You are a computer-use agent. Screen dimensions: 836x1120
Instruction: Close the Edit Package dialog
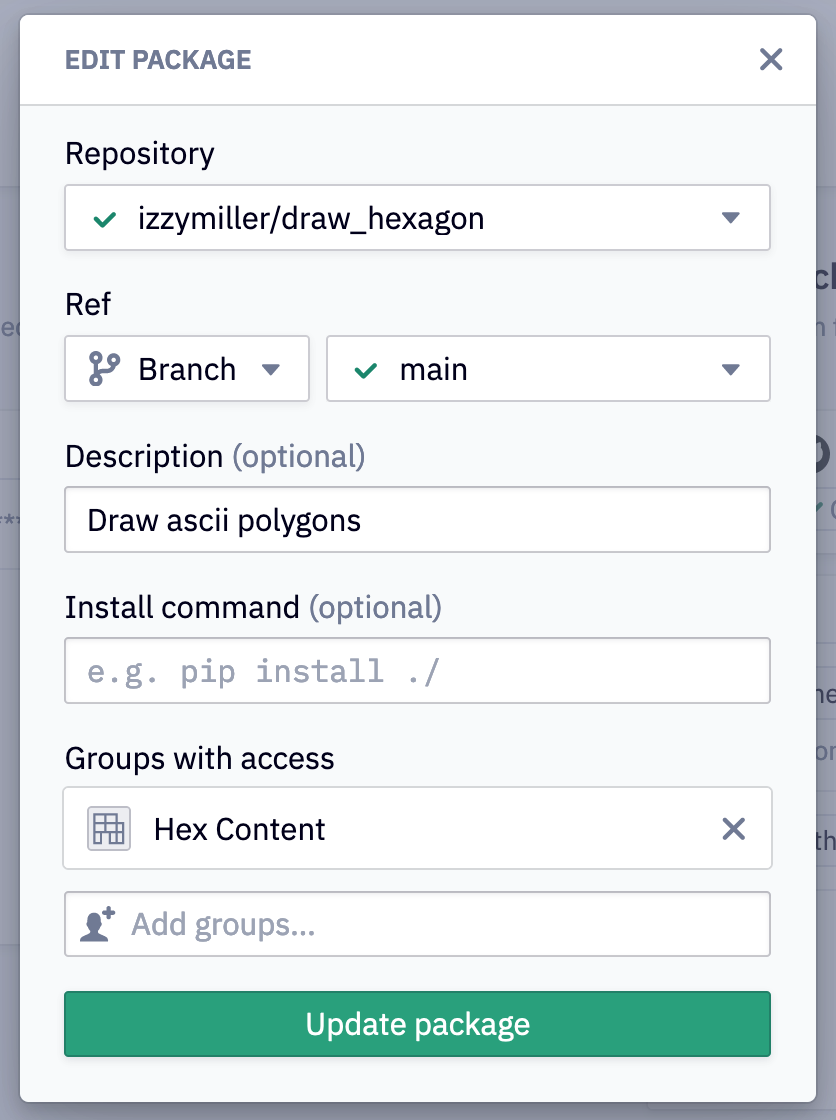tap(770, 59)
